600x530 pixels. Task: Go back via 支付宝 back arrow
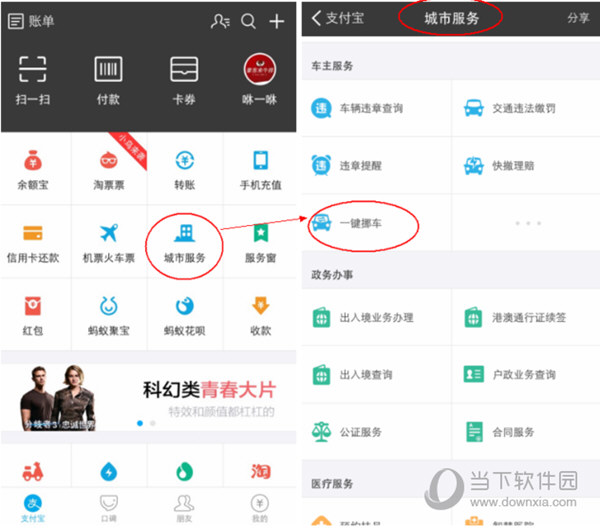click(x=338, y=18)
